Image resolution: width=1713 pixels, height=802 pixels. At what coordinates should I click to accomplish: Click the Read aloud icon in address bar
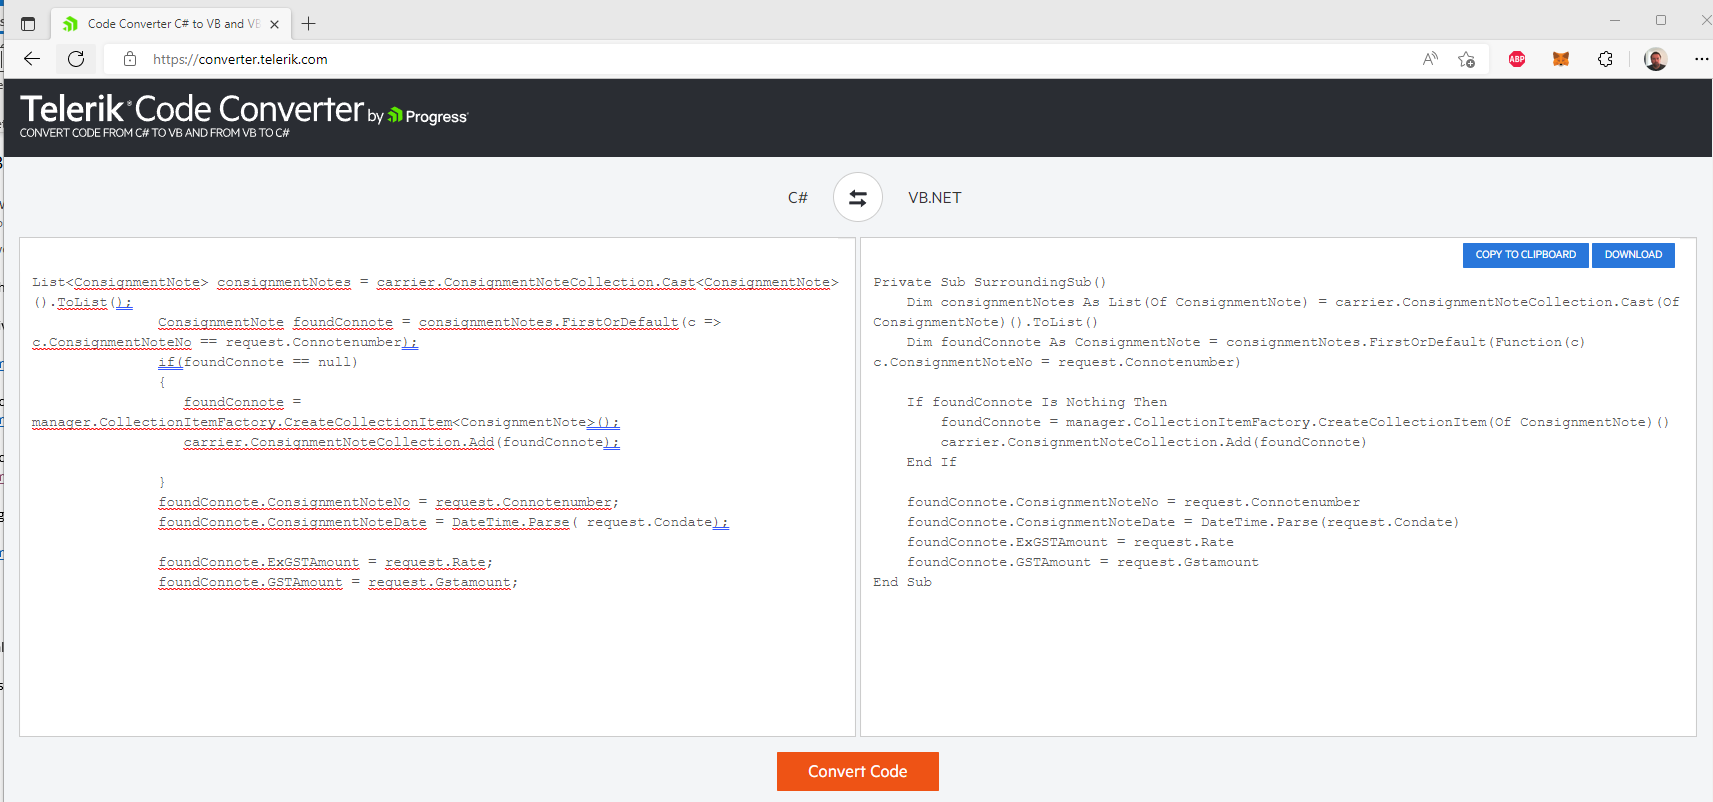1430,59
